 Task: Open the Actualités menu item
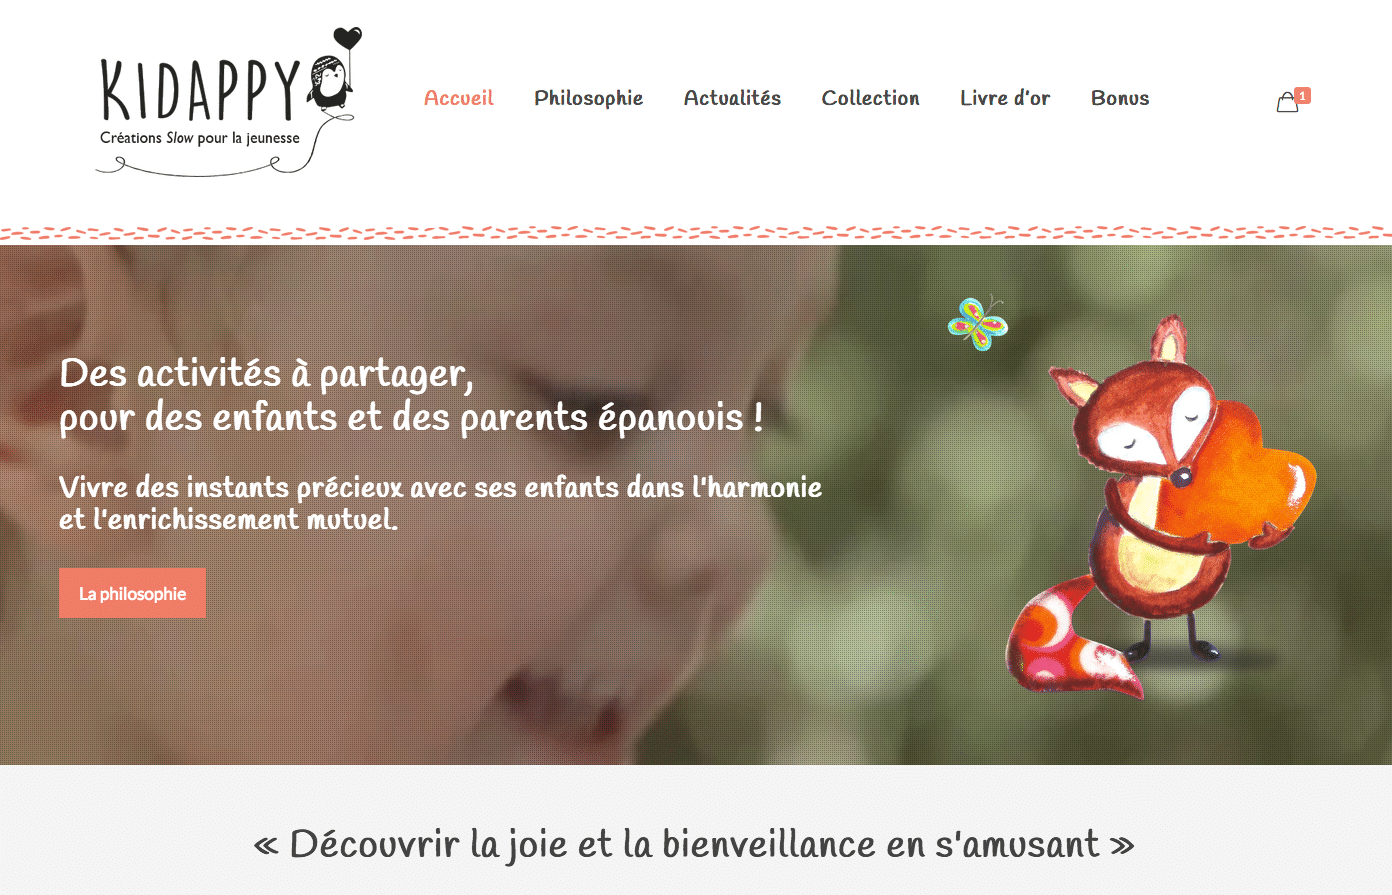(x=732, y=98)
